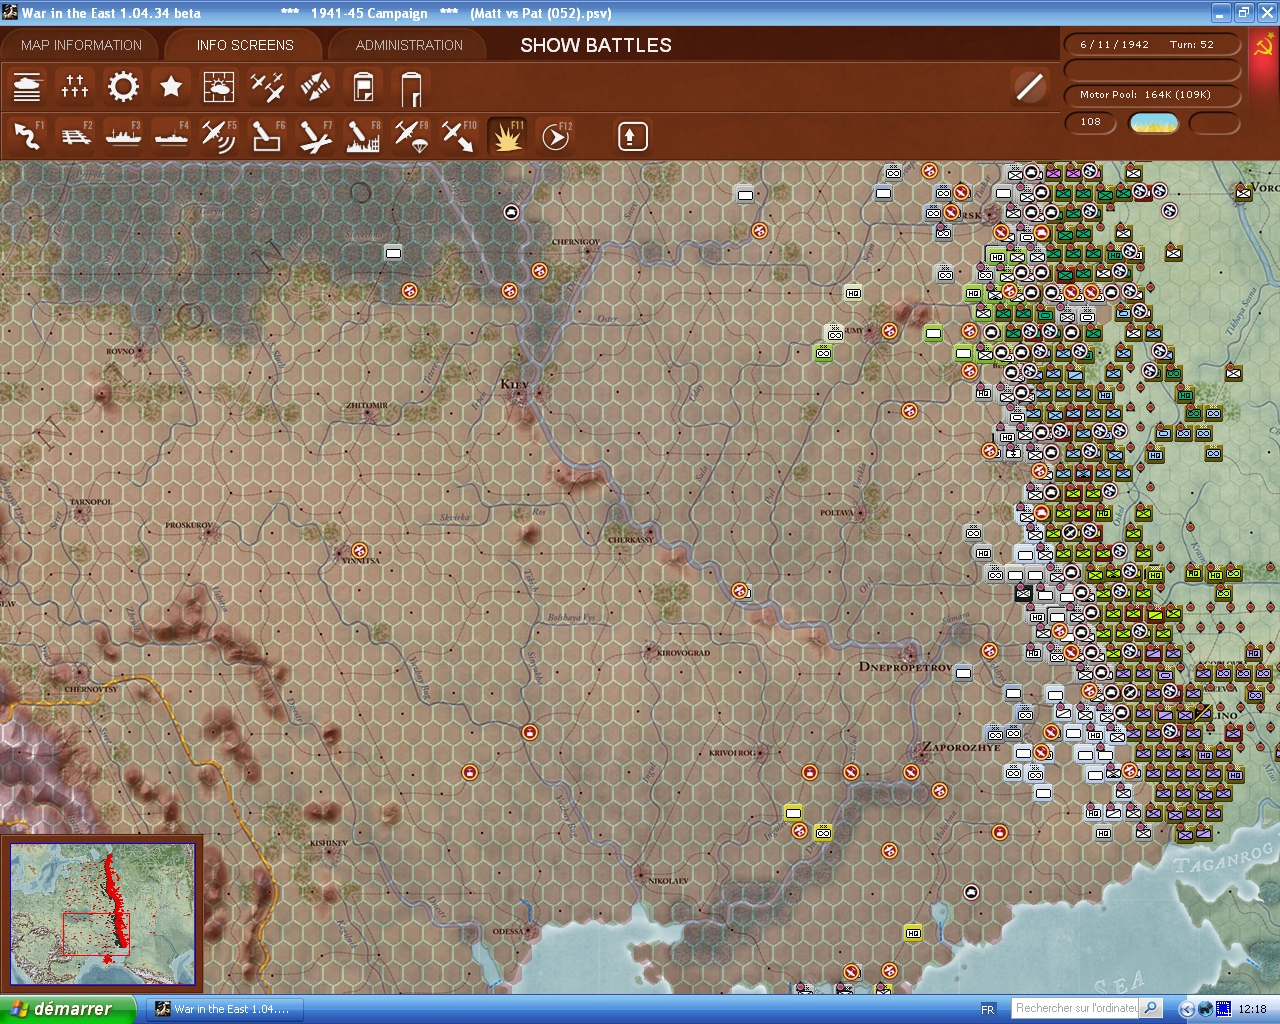Click the Chernigov city label
Viewport: 1280px width, 1024px height.
pyautogui.click(x=576, y=242)
